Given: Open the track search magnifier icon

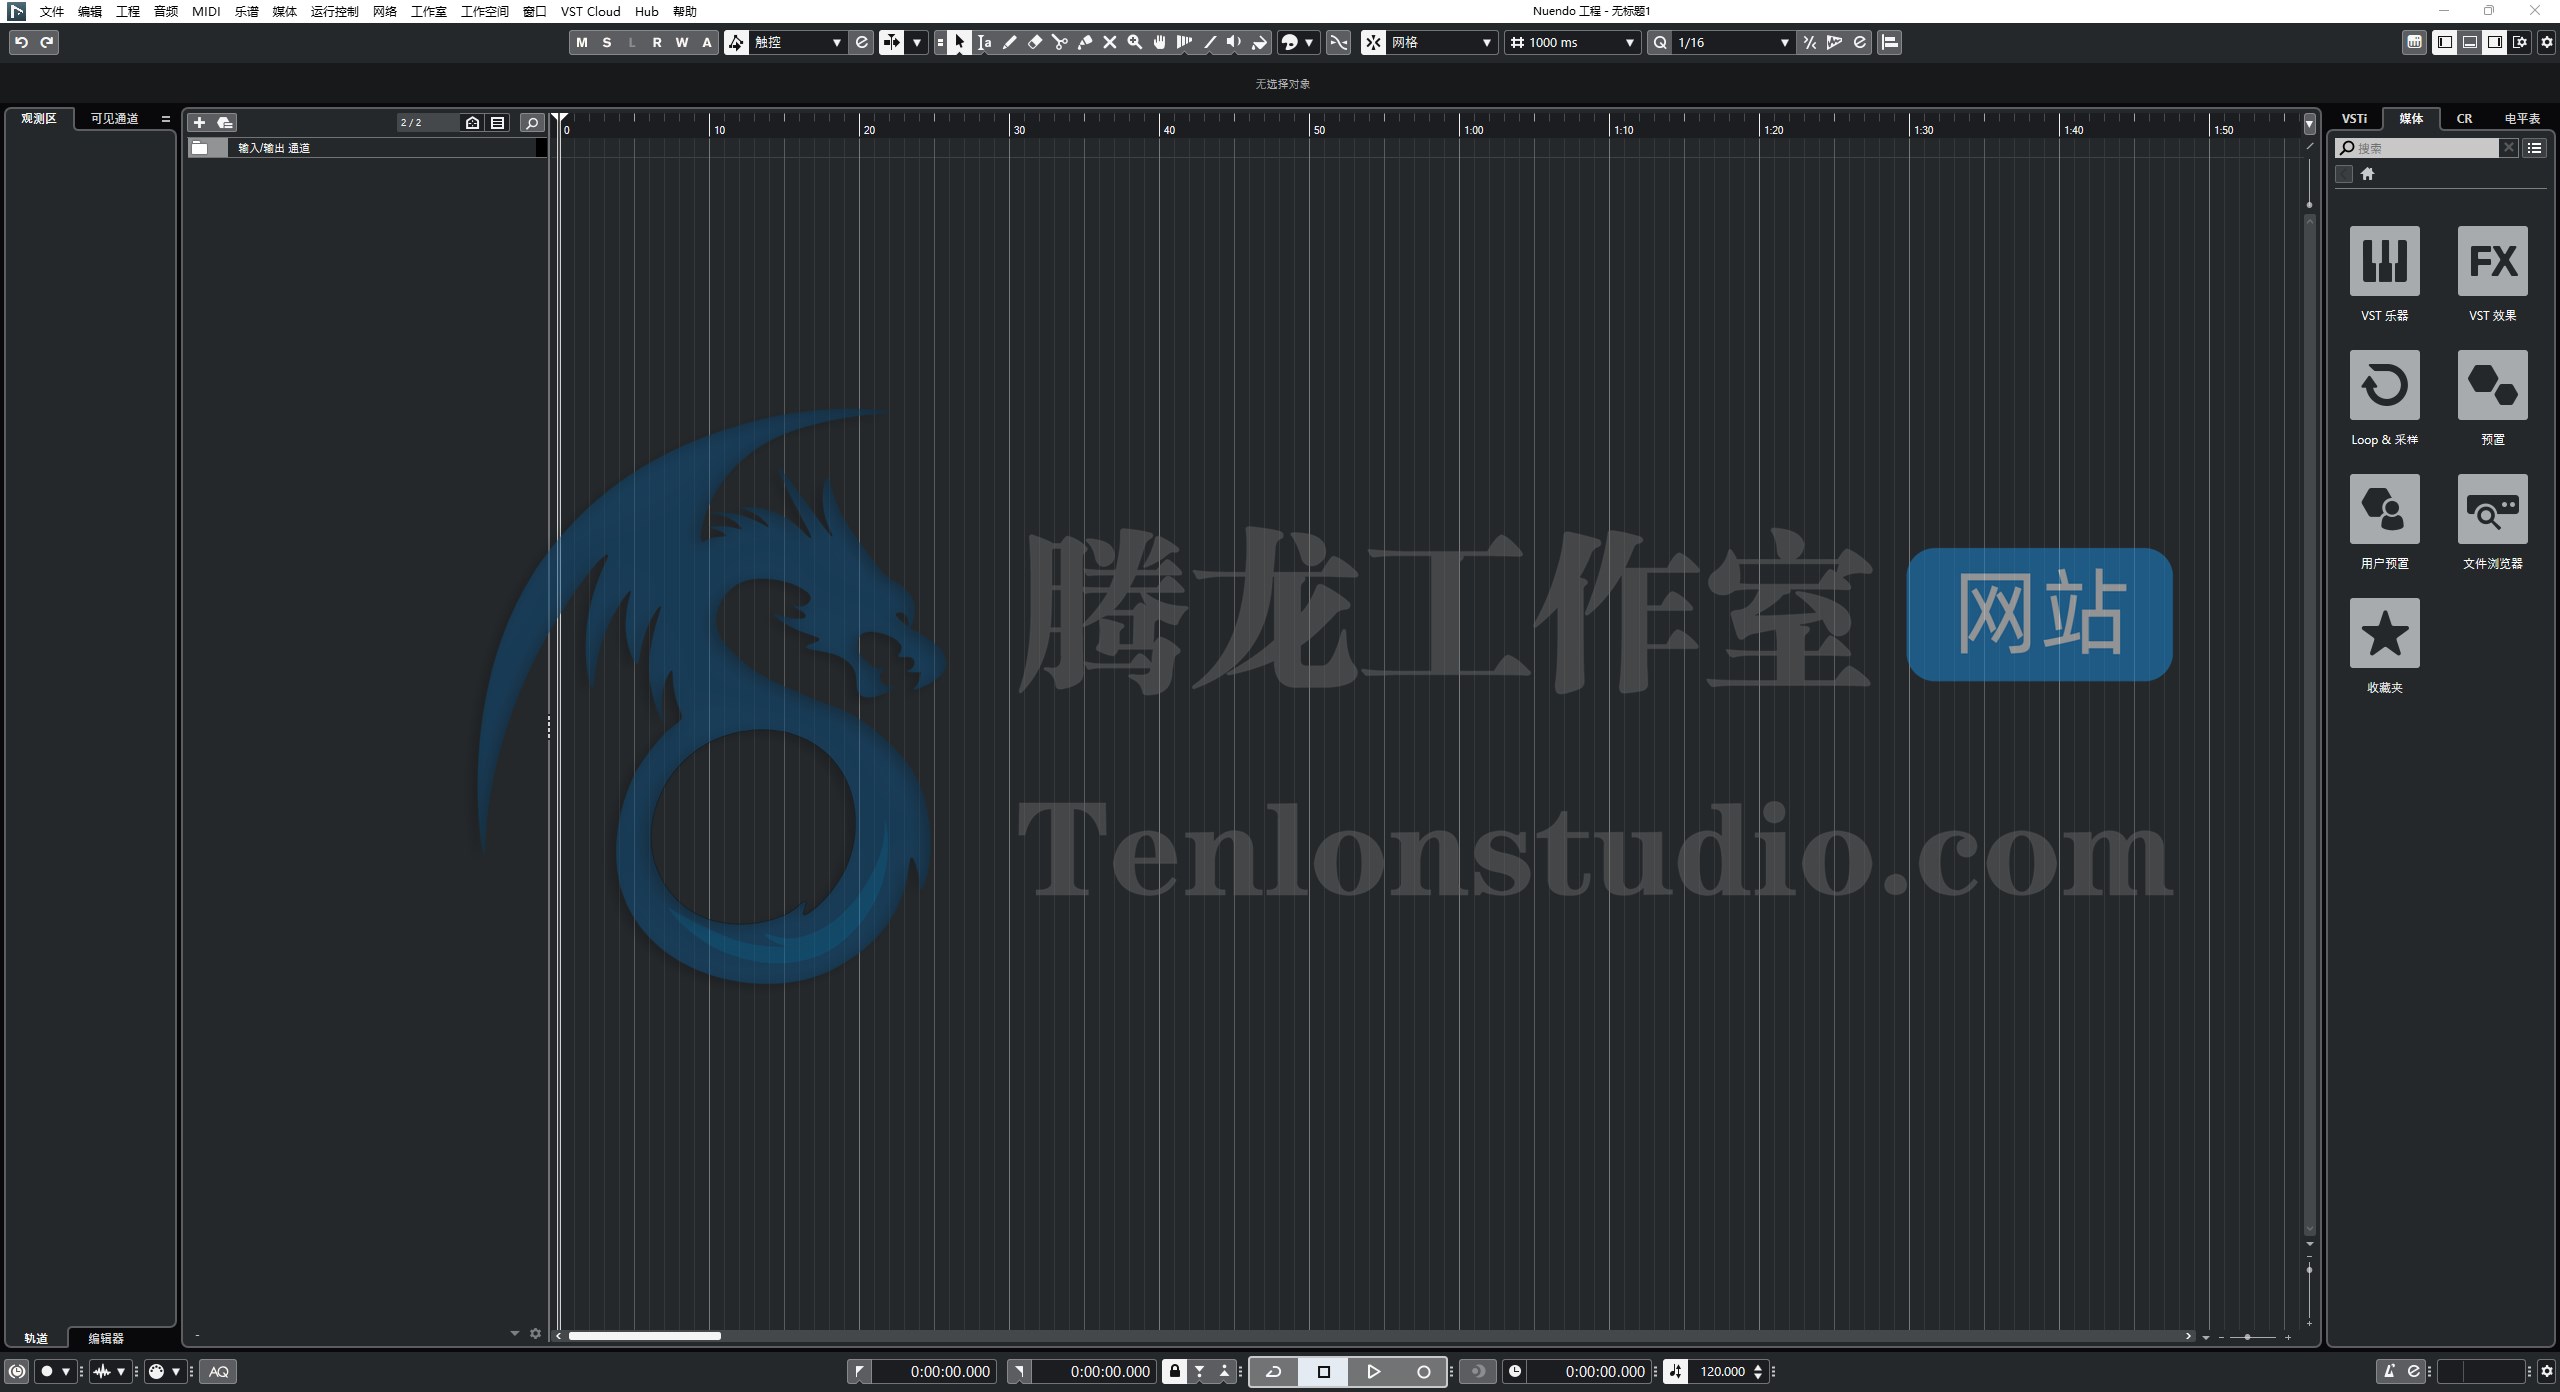Looking at the screenshot, I should (x=532, y=122).
